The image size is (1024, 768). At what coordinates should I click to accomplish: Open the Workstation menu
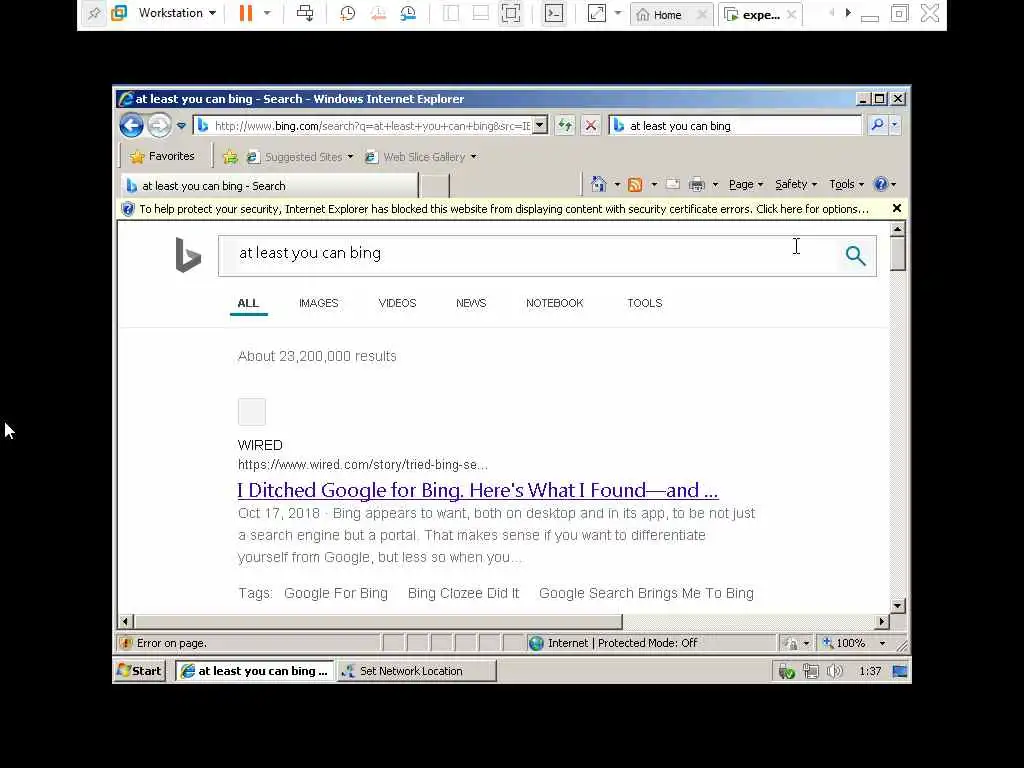[176, 13]
